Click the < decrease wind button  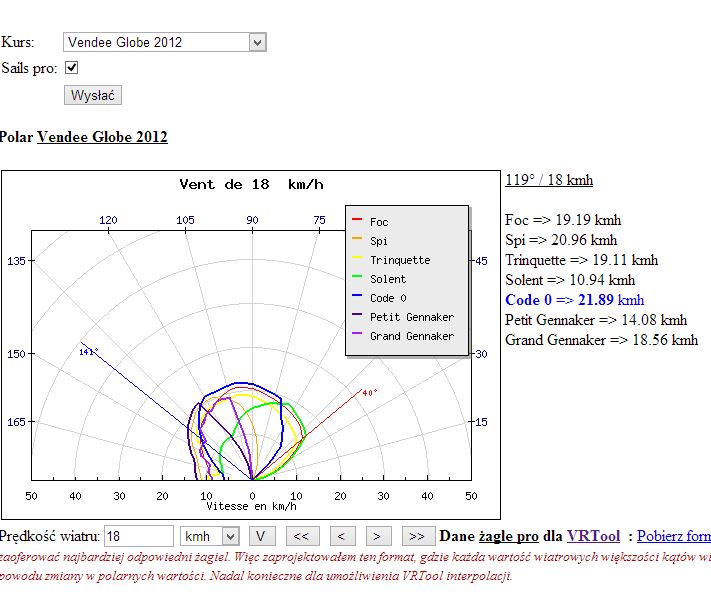pos(343,536)
